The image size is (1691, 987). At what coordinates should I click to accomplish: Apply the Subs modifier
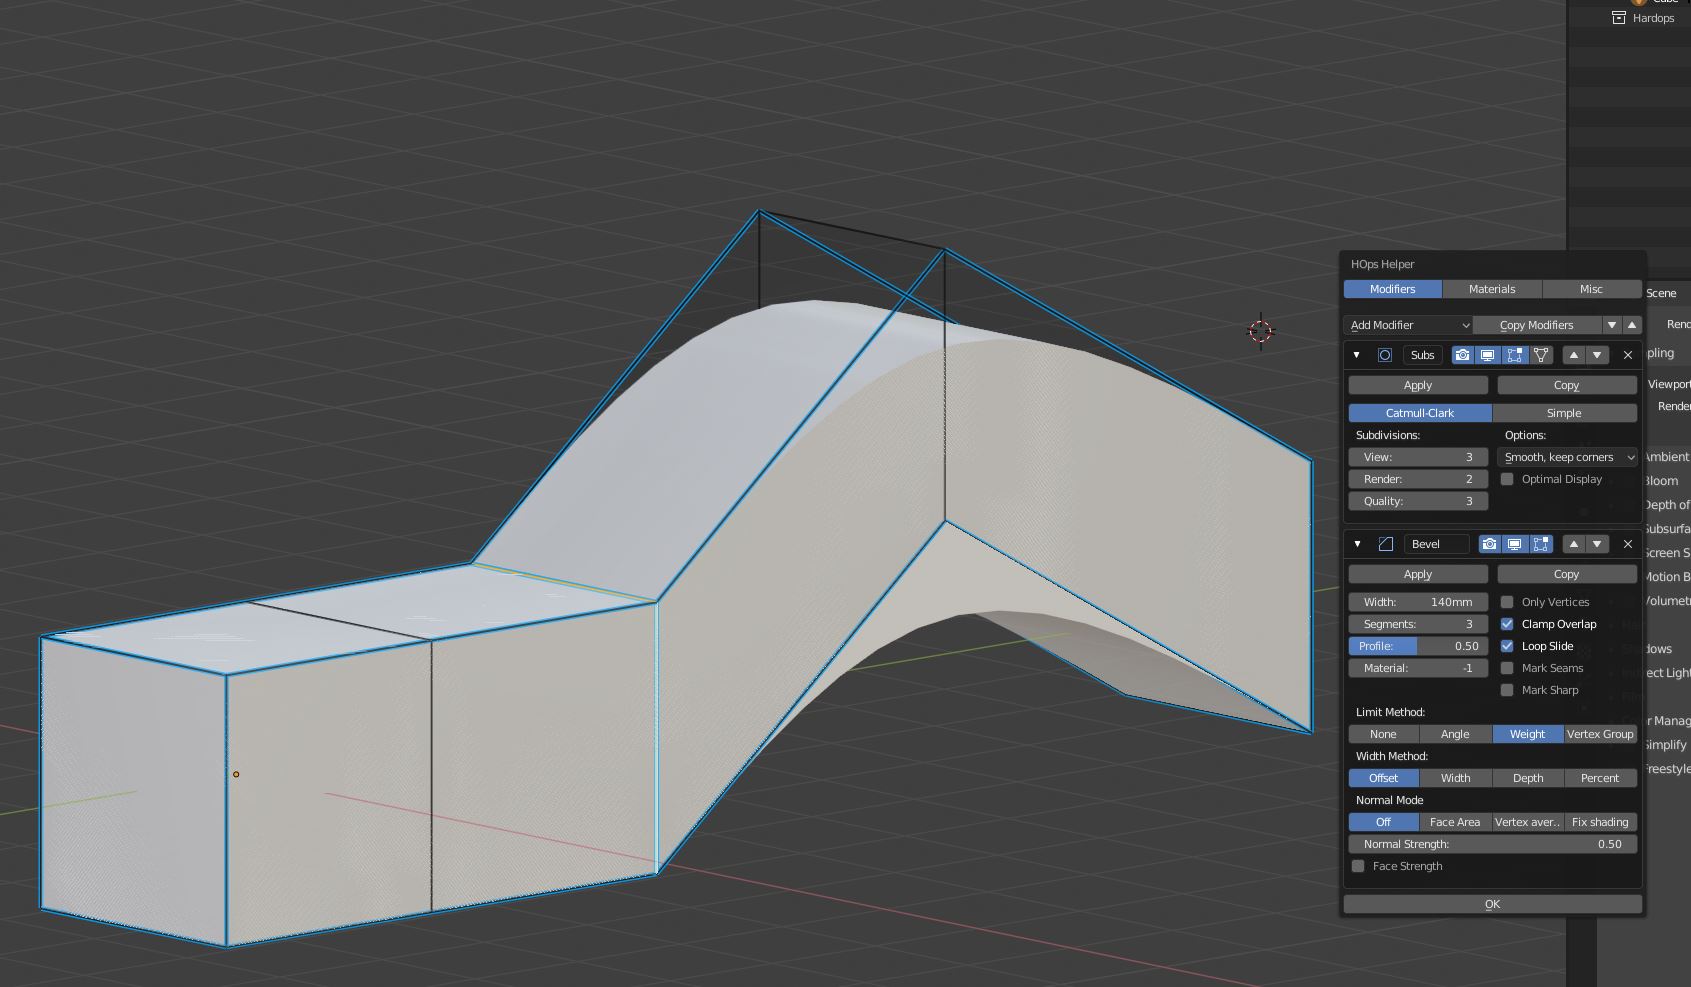click(x=1418, y=385)
